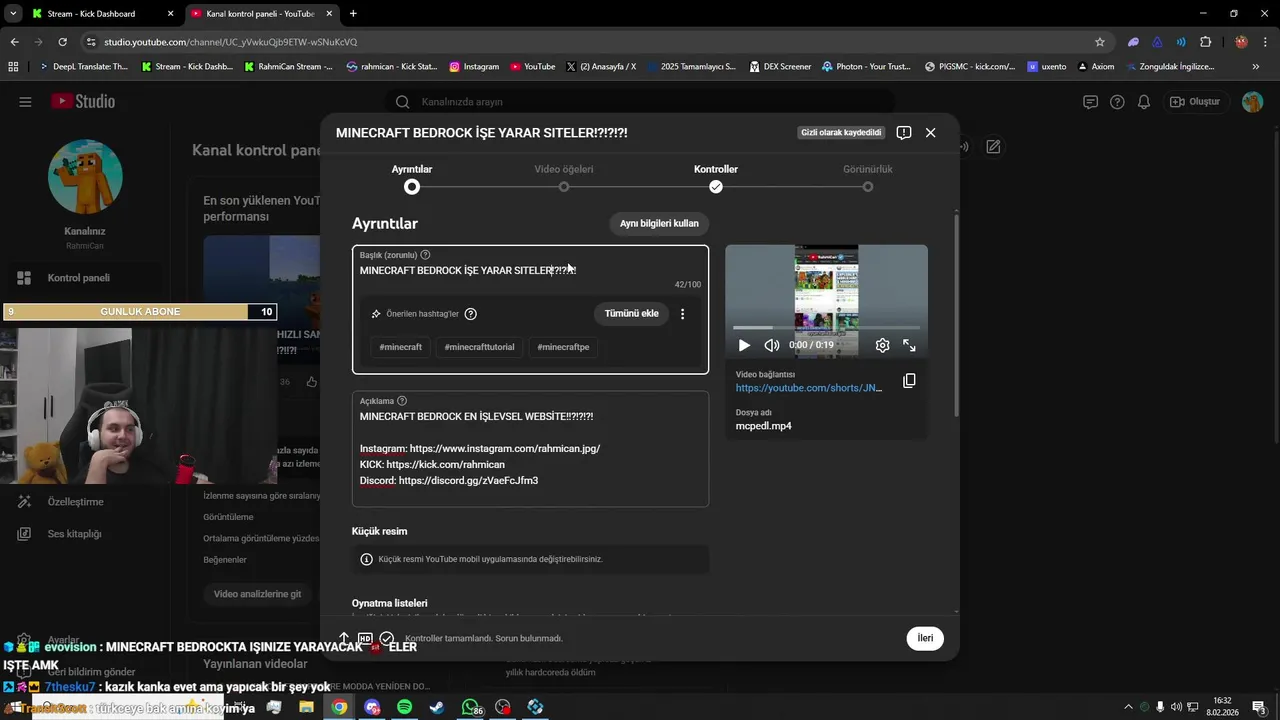This screenshot has height=720, width=1280.
Task: Open Steam from the taskbar
Action: pyautogui.click(x=437, y=707)
